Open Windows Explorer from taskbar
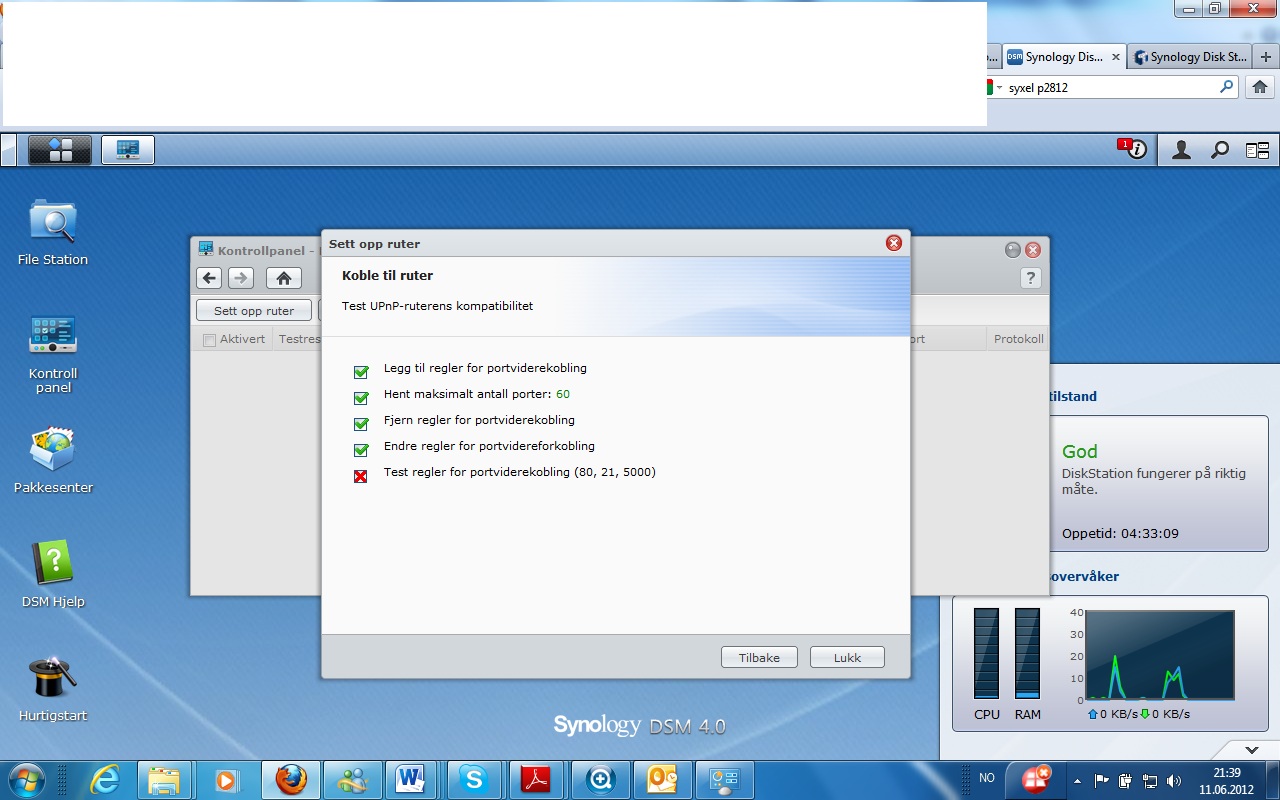Viewport: 1280px width, 800px height. 165,779
